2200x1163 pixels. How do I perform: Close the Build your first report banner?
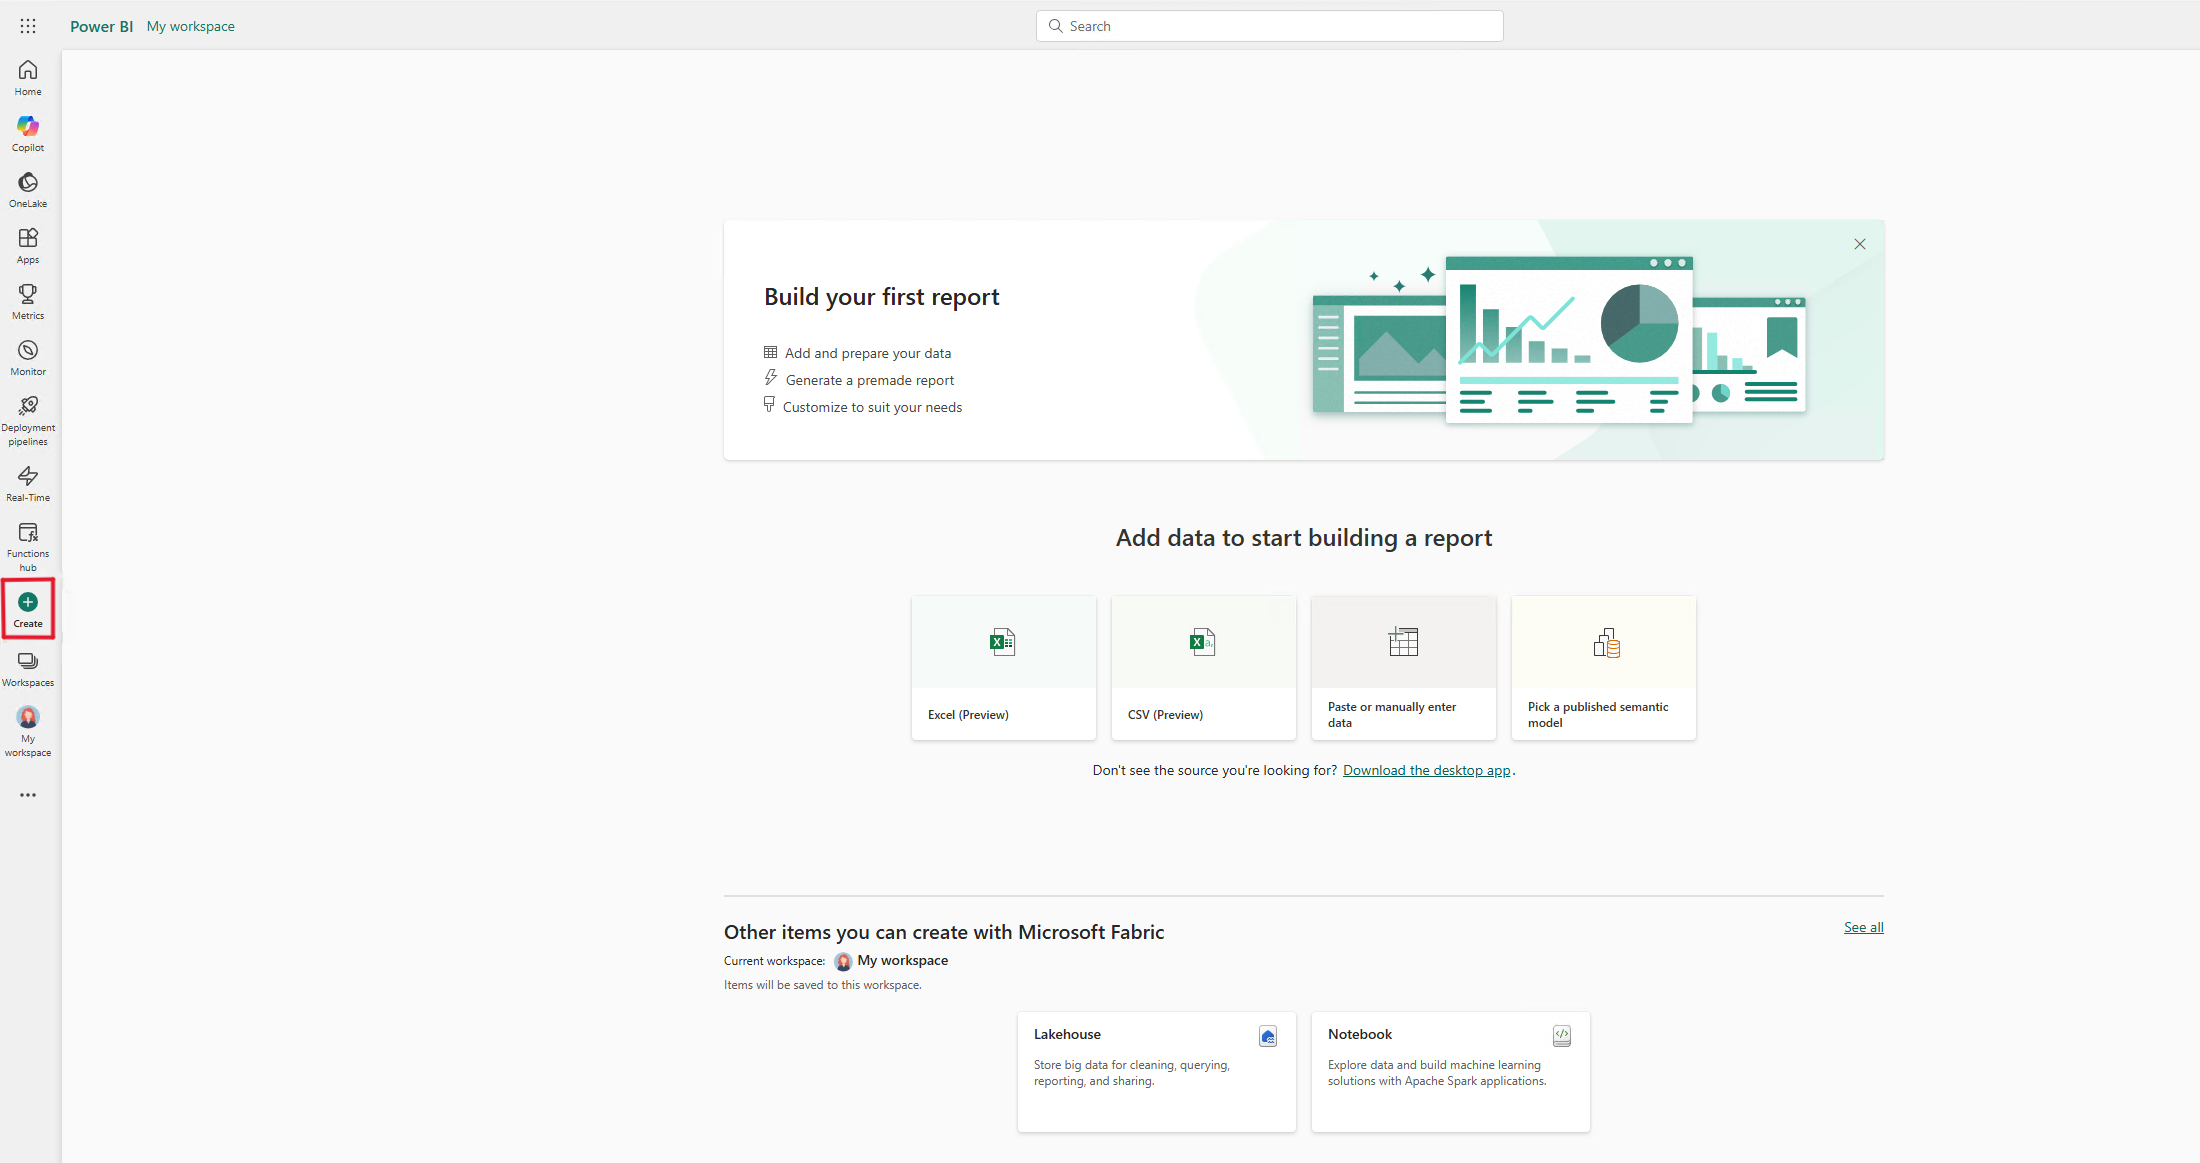coord(1860,245)
